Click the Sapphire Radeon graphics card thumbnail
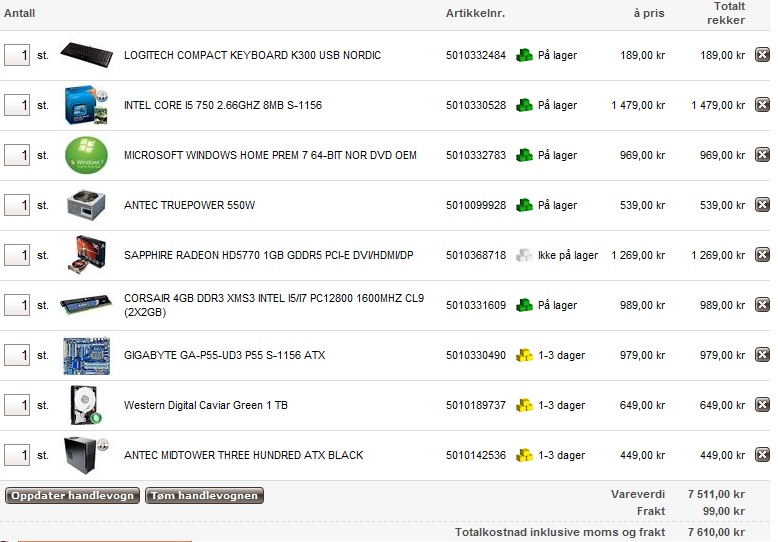Image resolution: width=778 pixels, height=542 pixels. 86,255
